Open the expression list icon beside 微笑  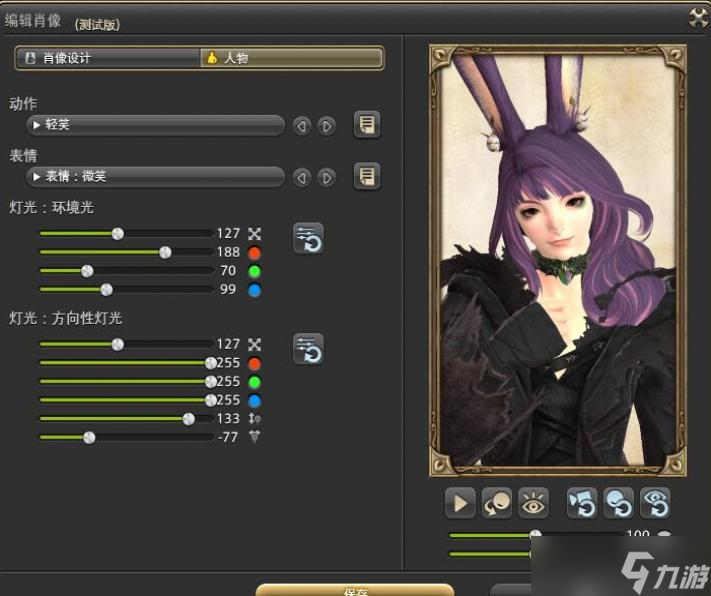[367, 176]
